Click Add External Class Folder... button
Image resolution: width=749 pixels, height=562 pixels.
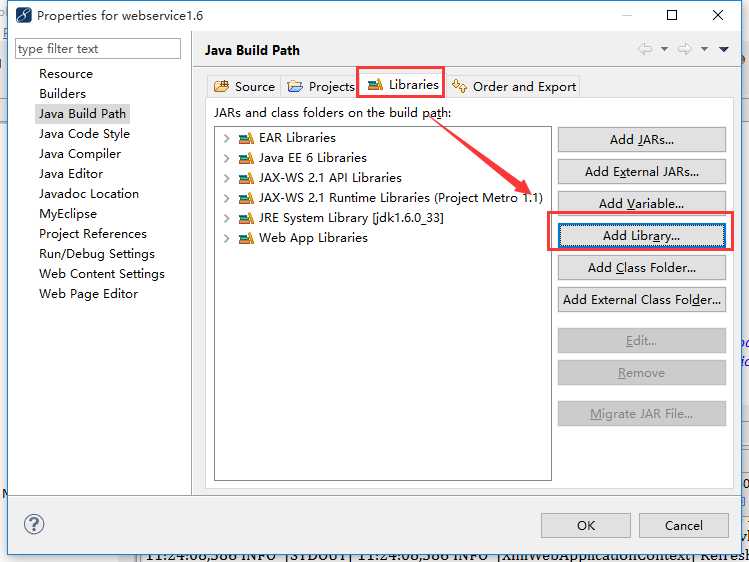click(642, 299)
